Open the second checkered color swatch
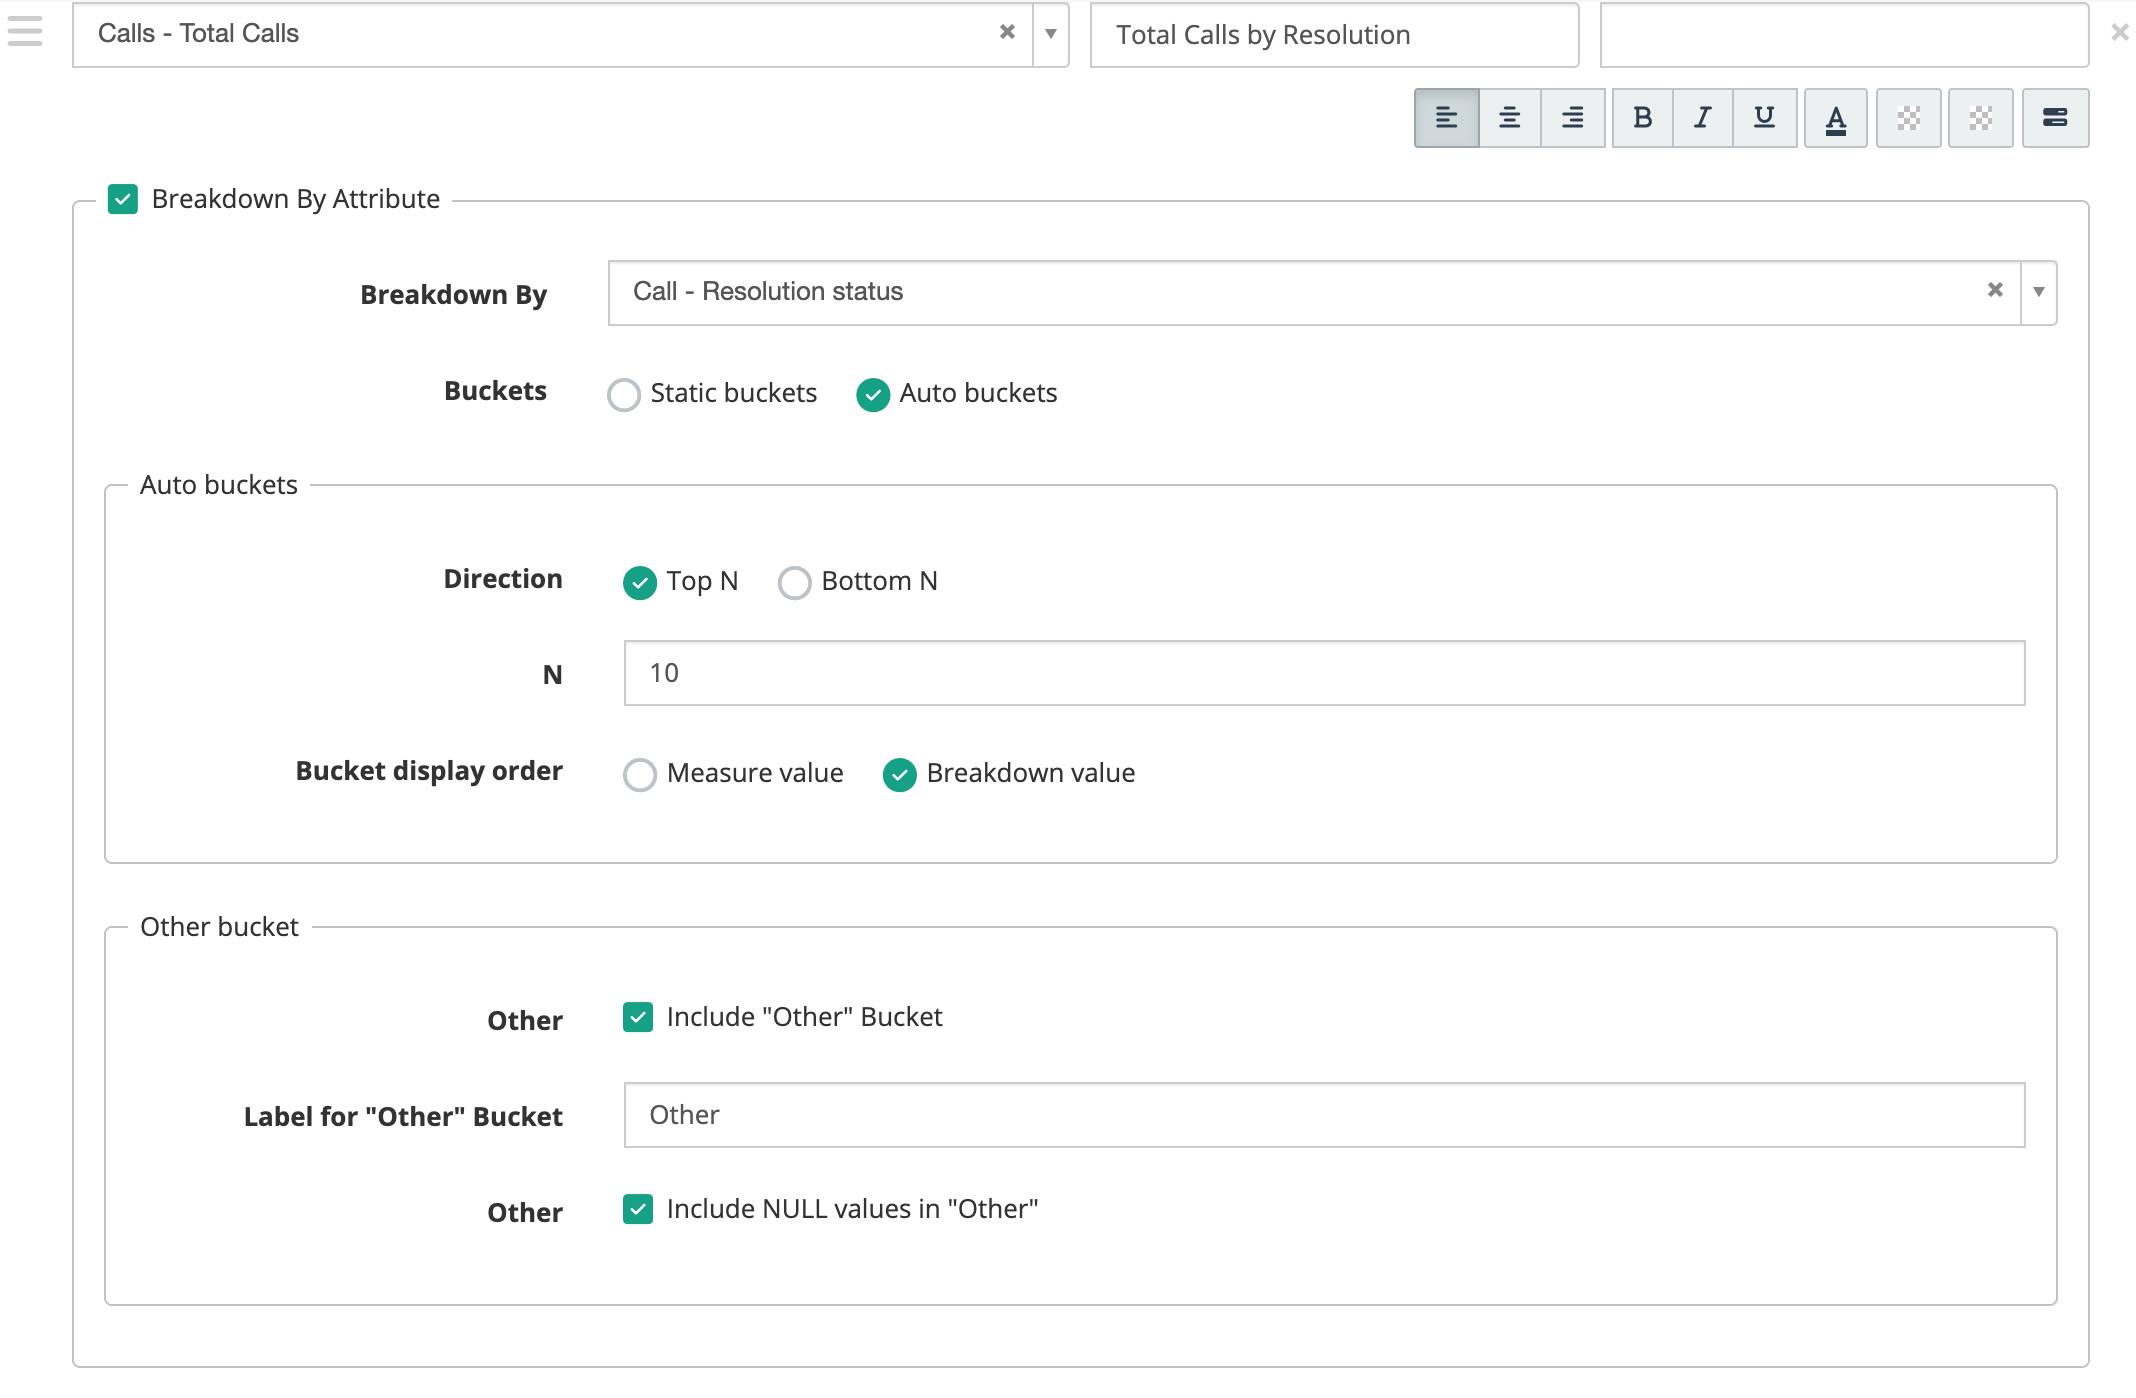Viewport: 2136px width, 1398px height. (1980, 118)
